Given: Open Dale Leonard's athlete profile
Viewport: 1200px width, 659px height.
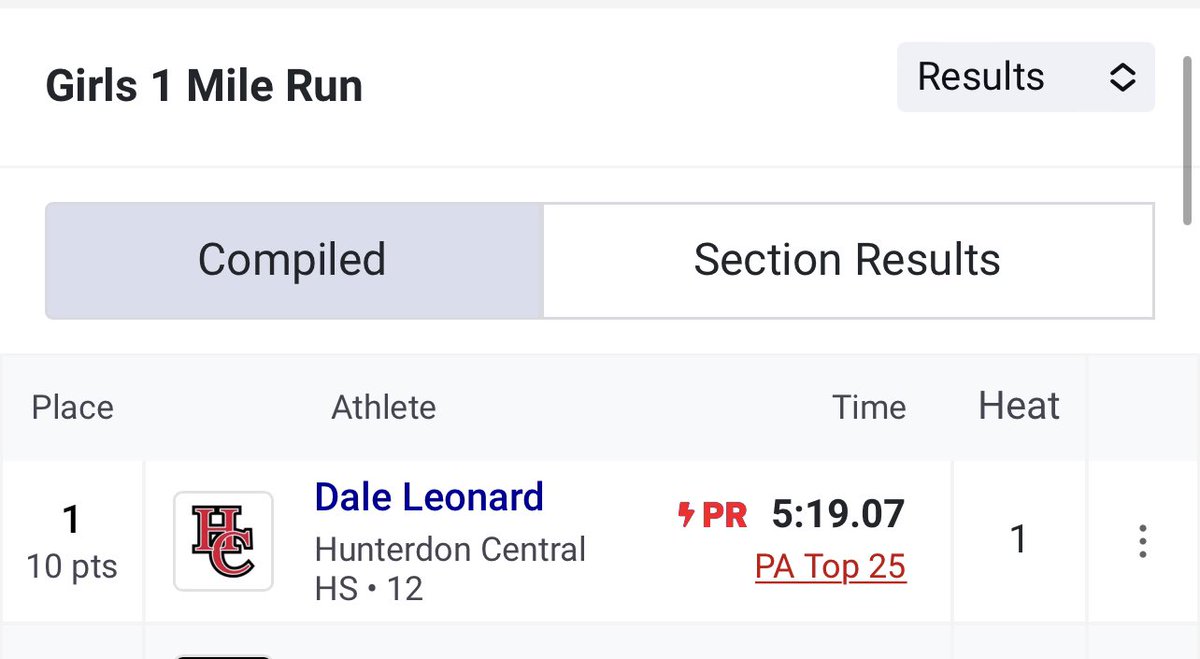Looking at the screenshot, I should pos(429,497).
